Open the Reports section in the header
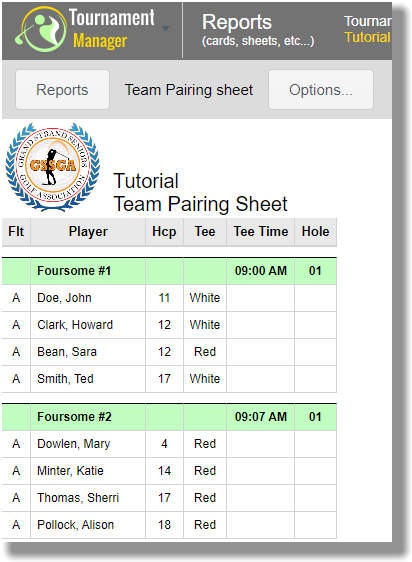 pos(258,30)
